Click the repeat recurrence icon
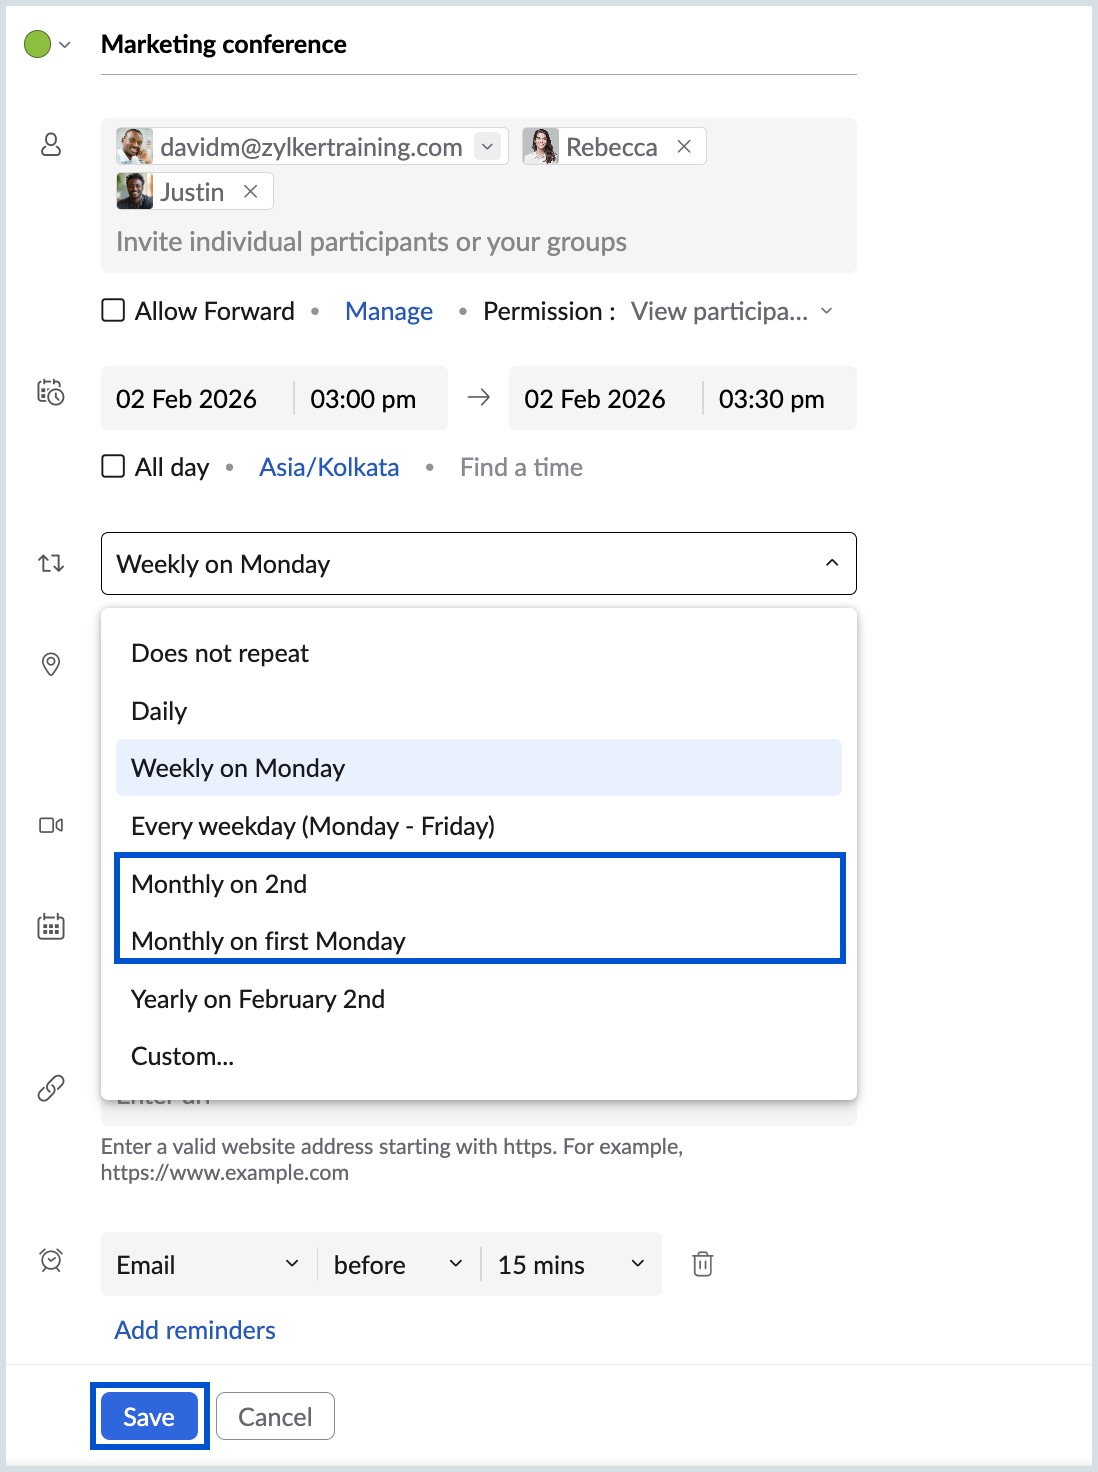1098x1472 pixels. (x=51, y=564)
